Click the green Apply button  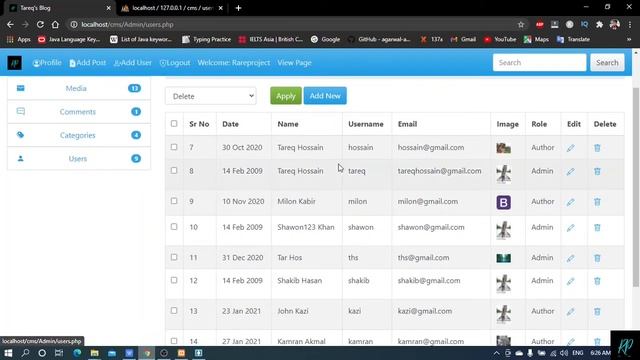click(x=286, y=96)
